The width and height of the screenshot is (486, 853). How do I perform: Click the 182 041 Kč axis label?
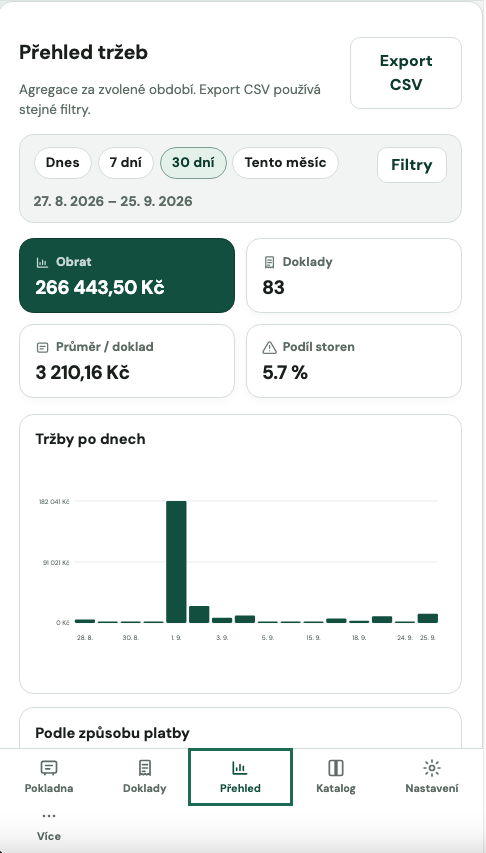54,502
